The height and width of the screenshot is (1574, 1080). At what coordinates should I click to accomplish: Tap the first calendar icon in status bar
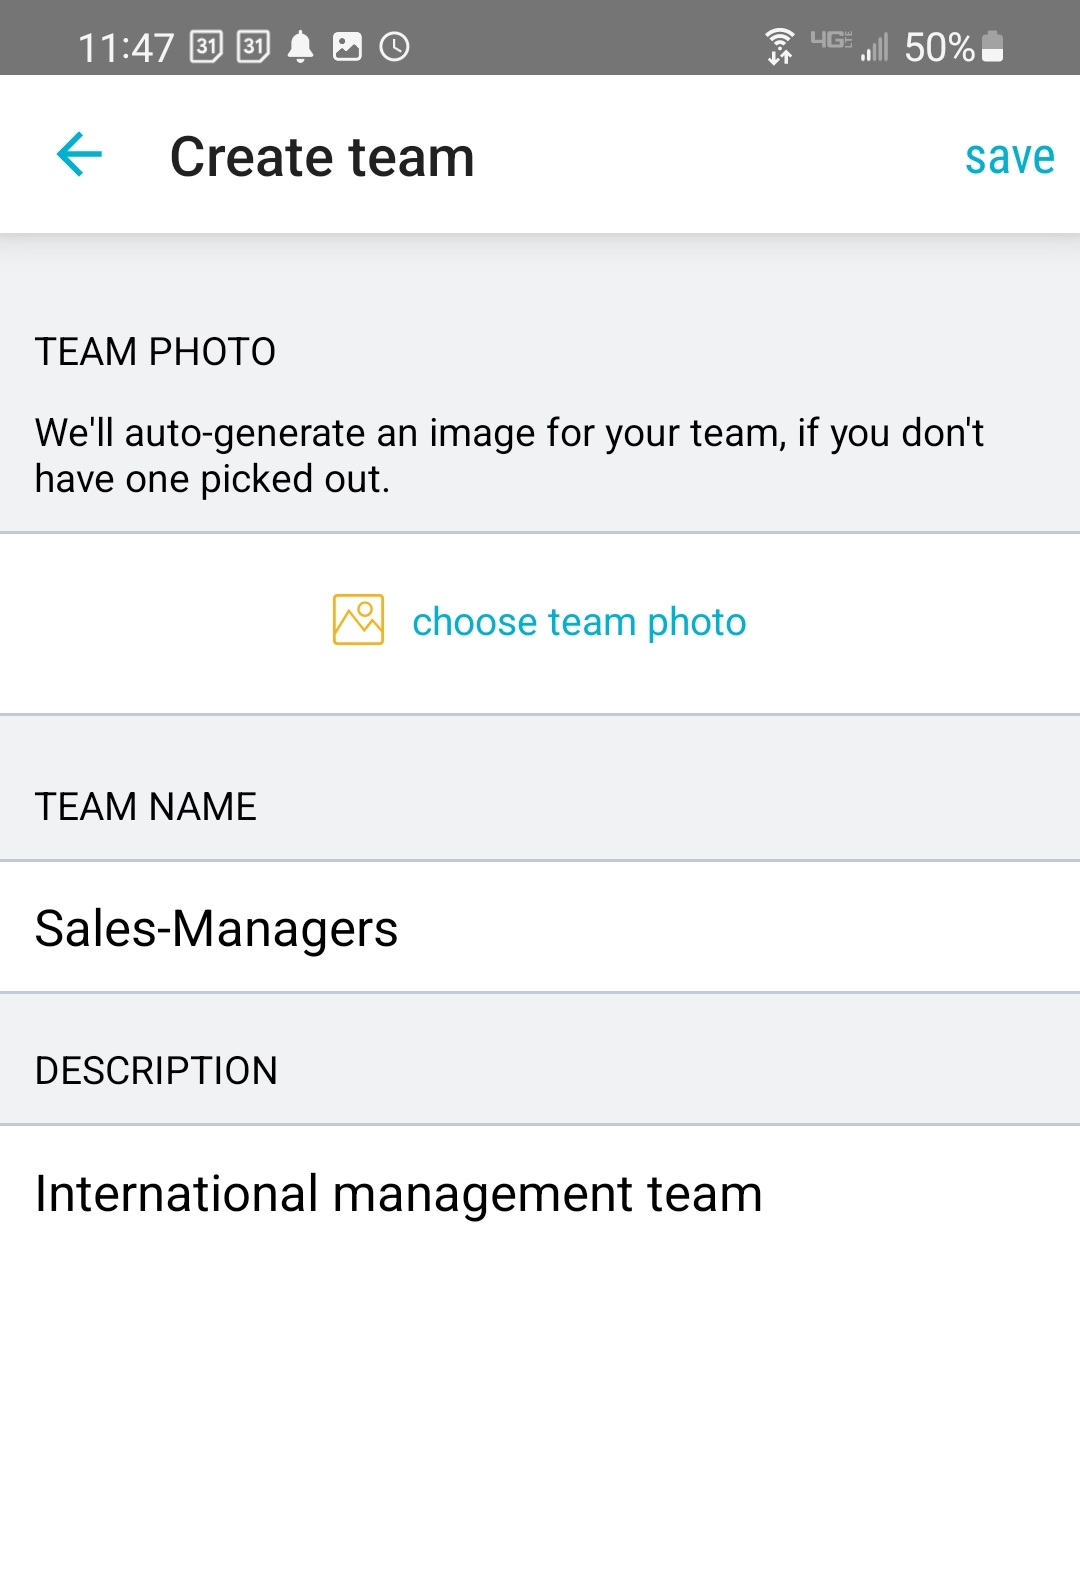click(x=206, y=47)
